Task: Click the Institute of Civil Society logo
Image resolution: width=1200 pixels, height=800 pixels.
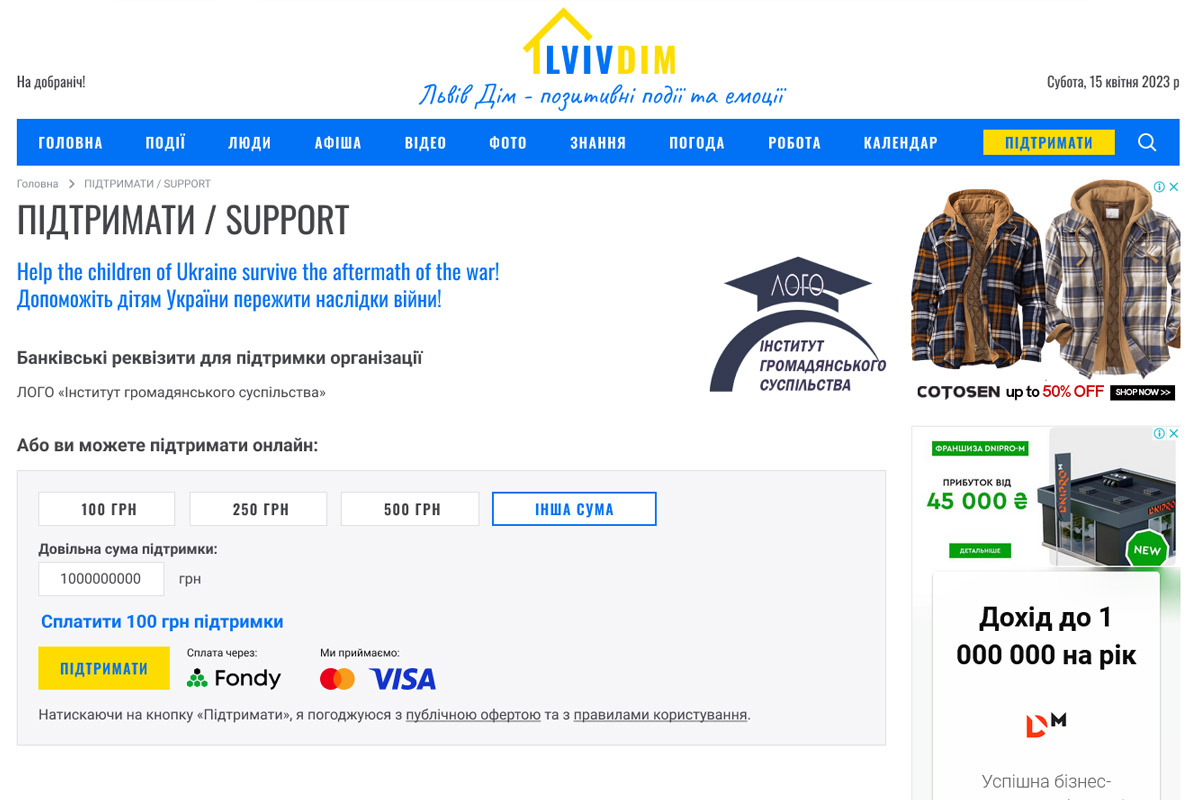Action: tap(798, 325)
